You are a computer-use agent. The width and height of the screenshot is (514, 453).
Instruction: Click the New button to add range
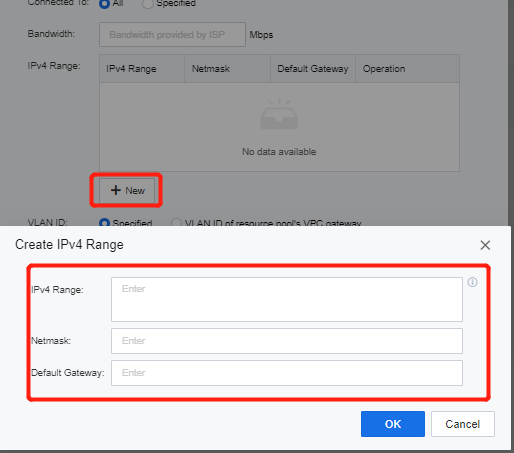click(127, 190)
